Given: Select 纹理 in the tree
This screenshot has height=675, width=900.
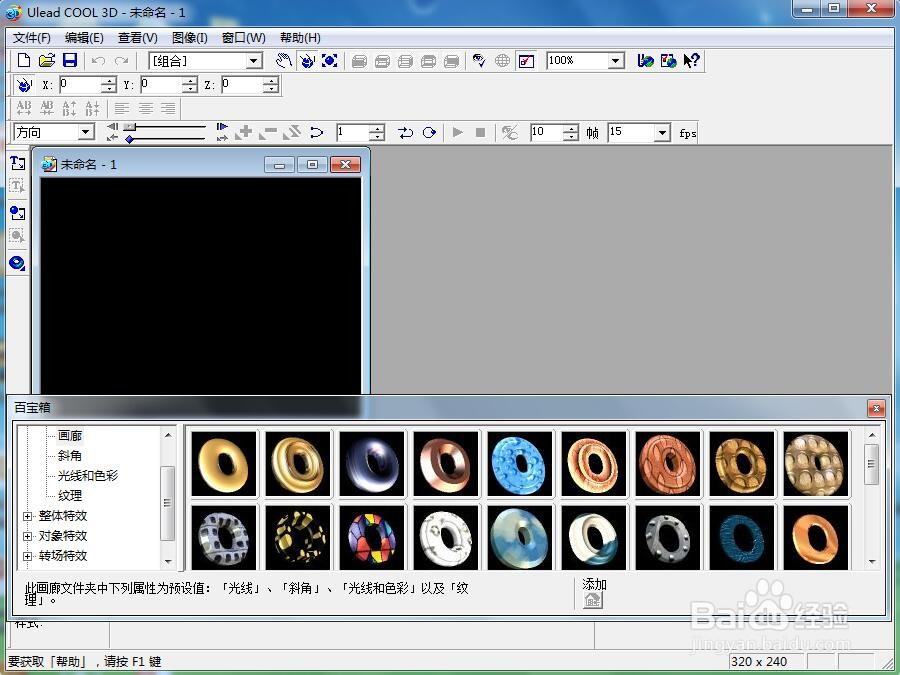Looking at the screenshot, I should click(70, 496).
